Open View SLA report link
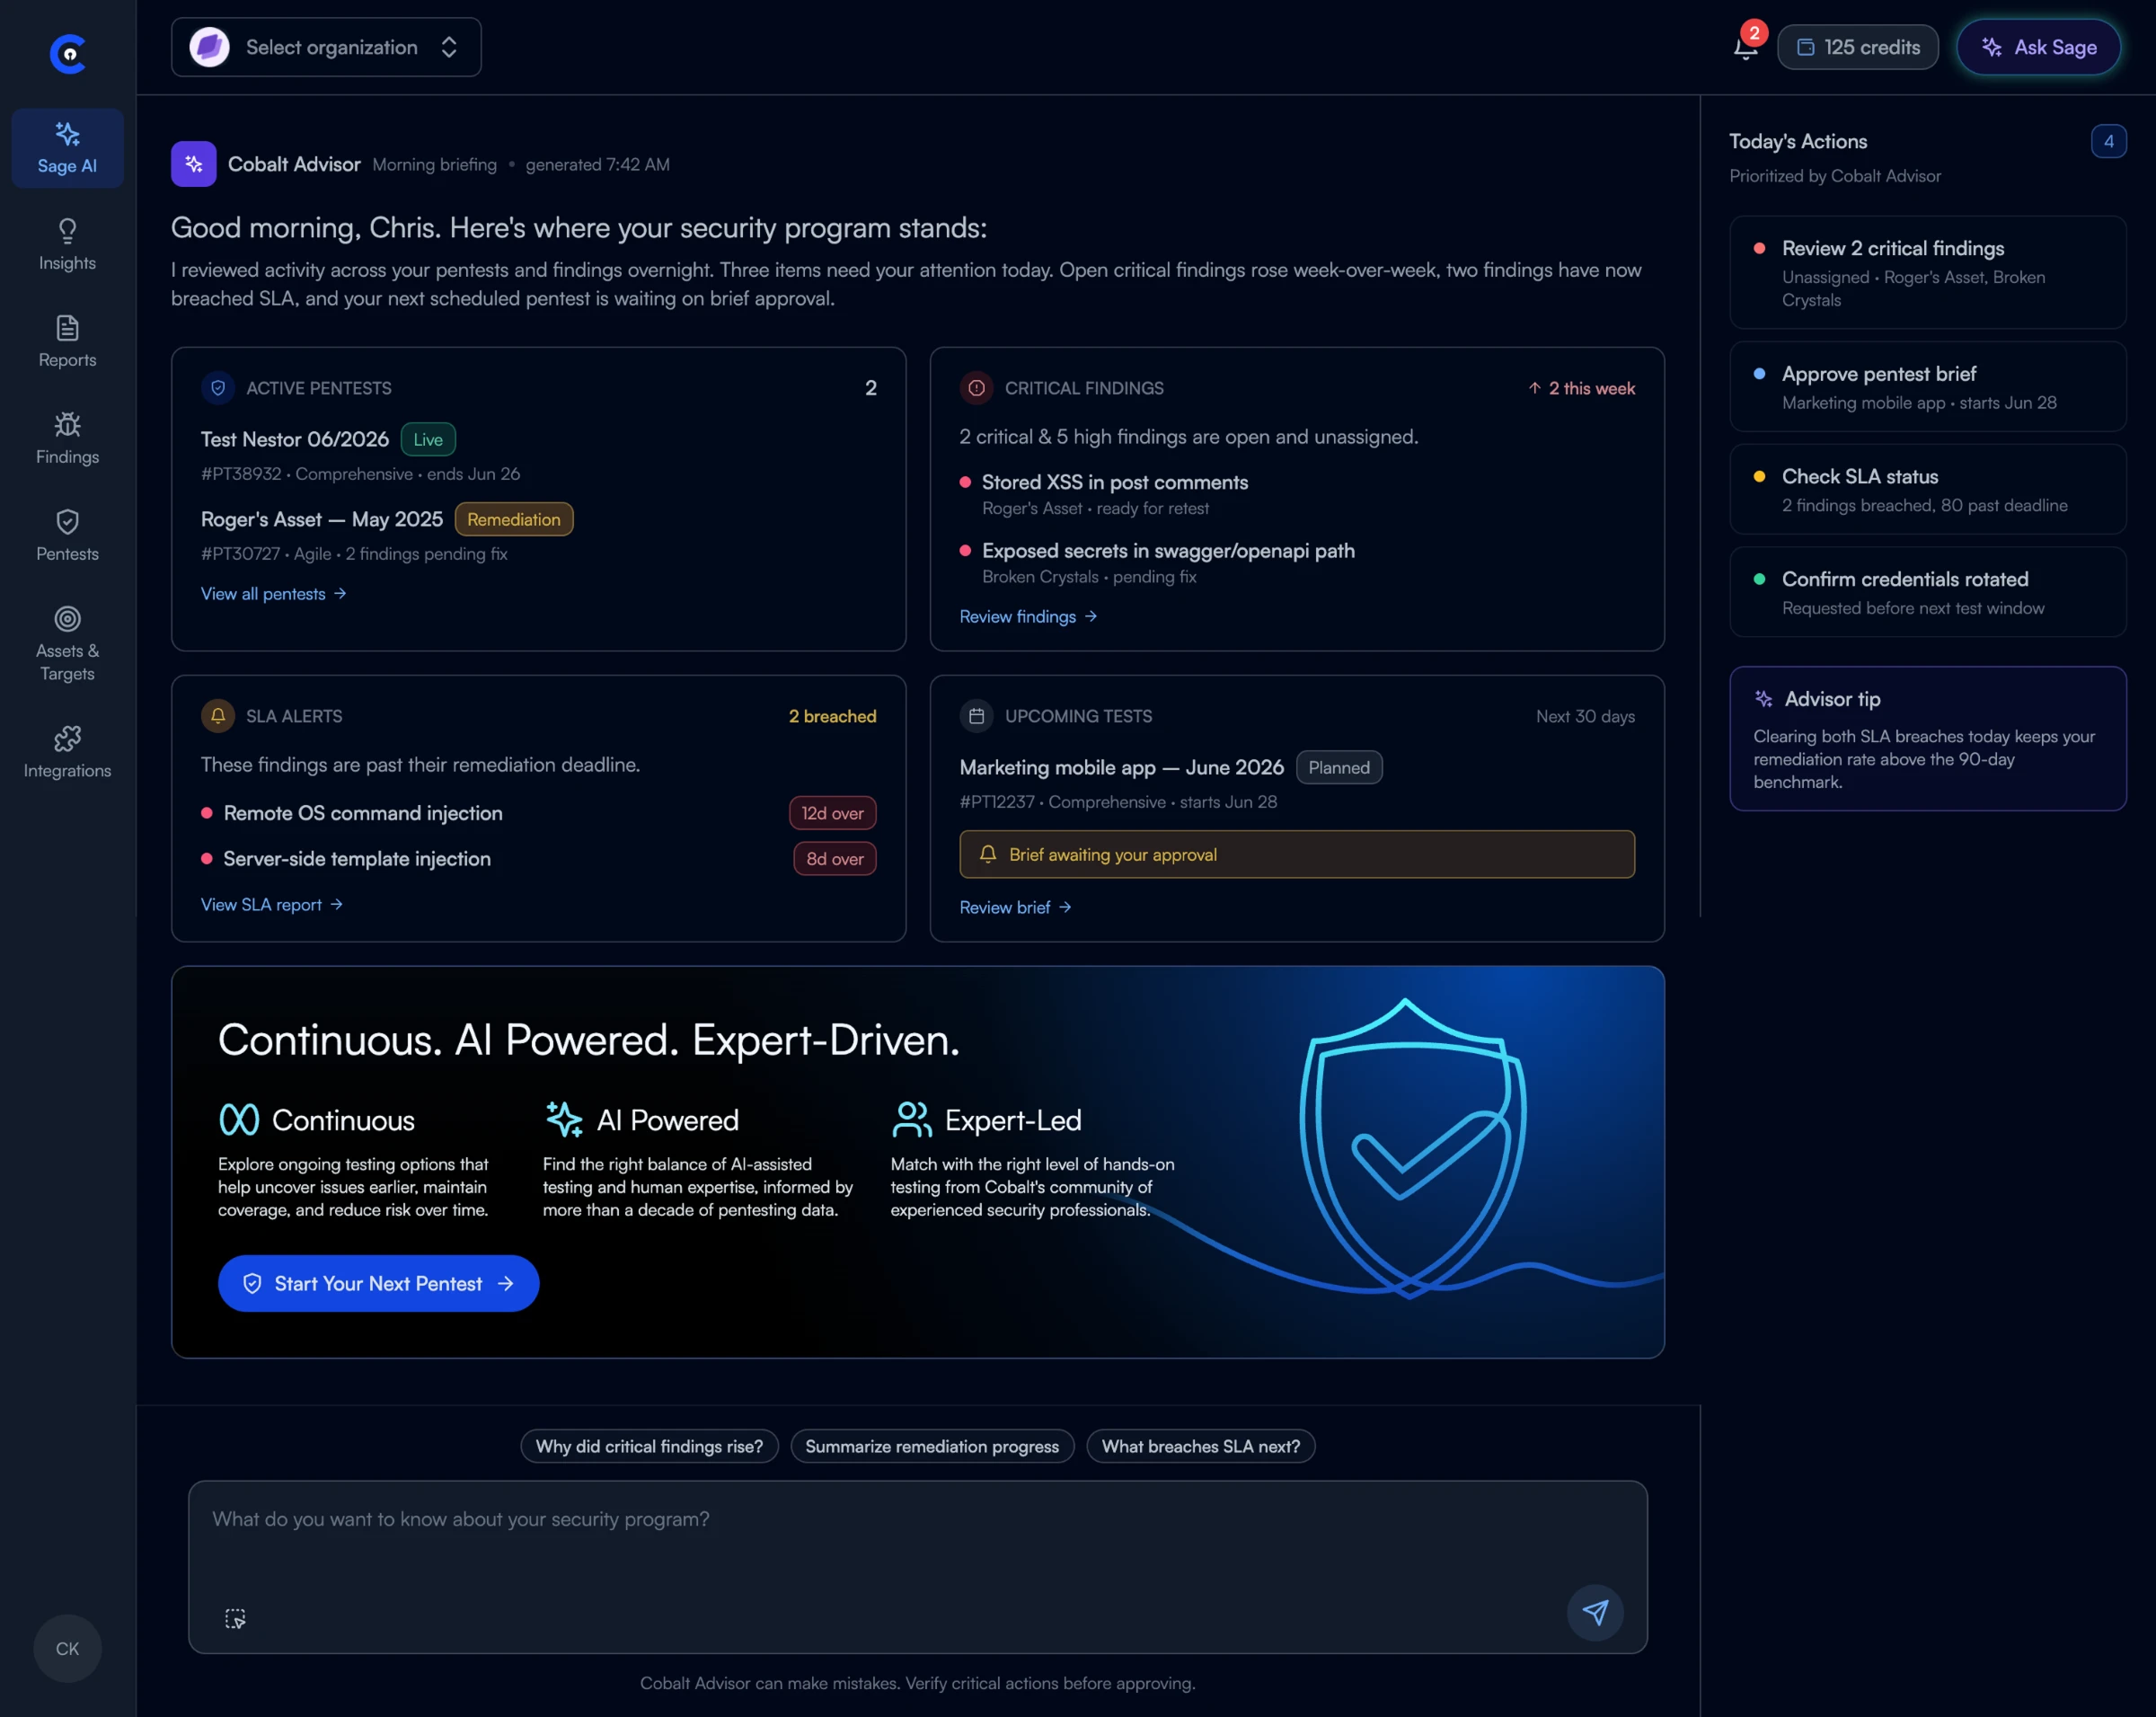Image resolution: width=2156 pixels, height=1717 pixels. click(x=272, y=904)
